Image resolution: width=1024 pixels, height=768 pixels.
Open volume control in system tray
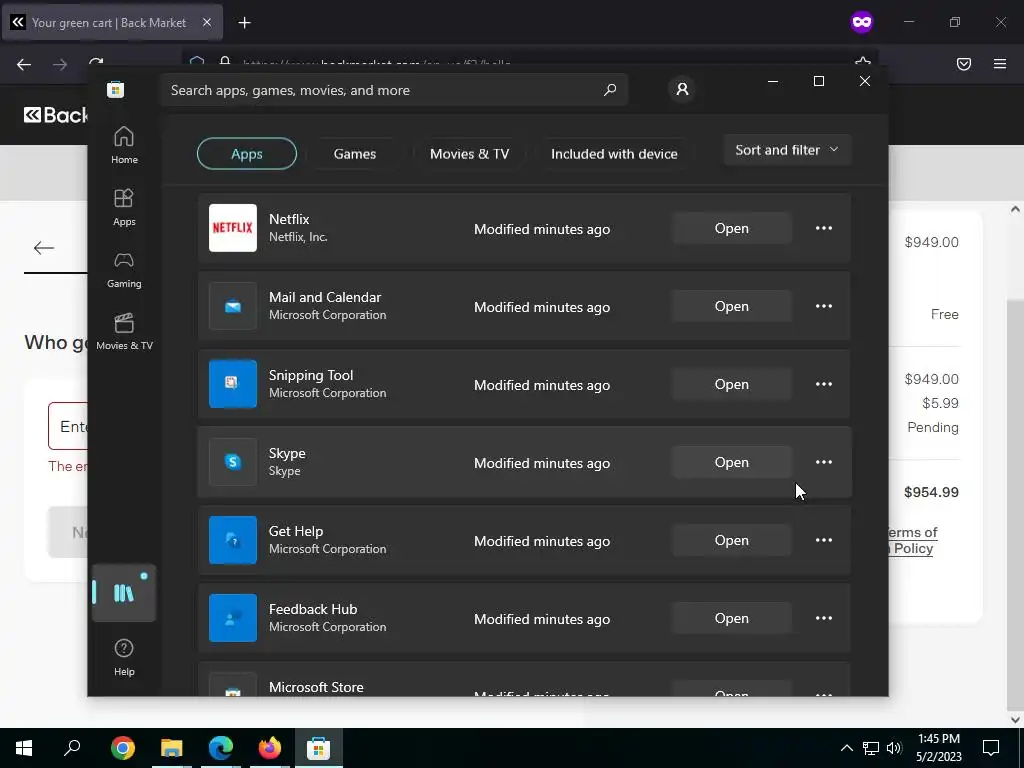894,748
